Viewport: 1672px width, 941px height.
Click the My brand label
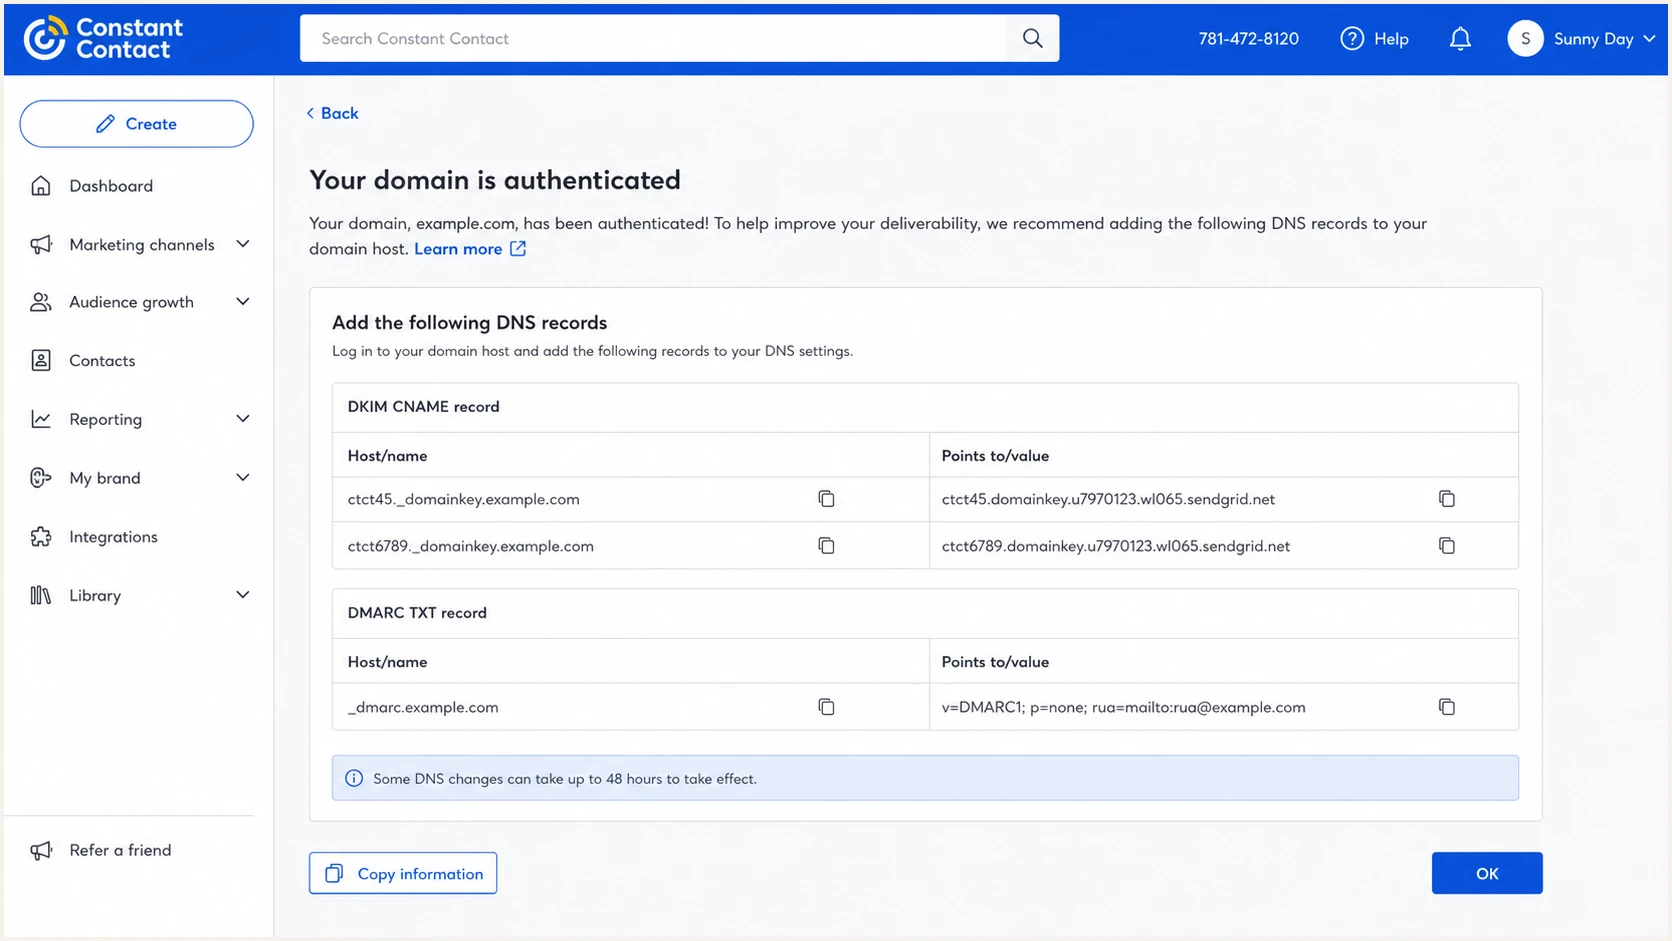pos(105,478)
